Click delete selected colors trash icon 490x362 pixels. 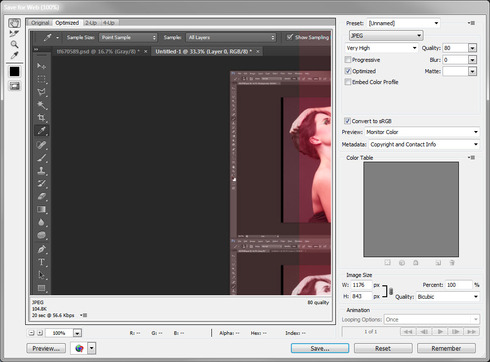[x=452, y=263]
